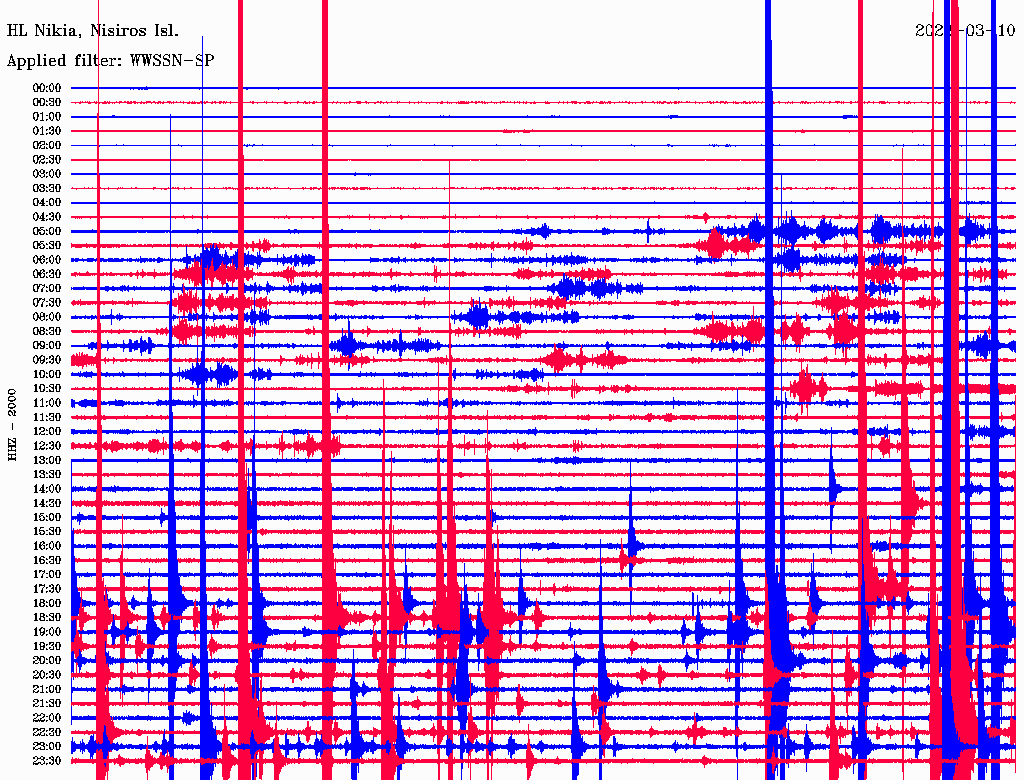Image resolution: width=1024 pixels, height=780 pixels.
Task: Click the 07:30 time label
Action: pos(46,302)
